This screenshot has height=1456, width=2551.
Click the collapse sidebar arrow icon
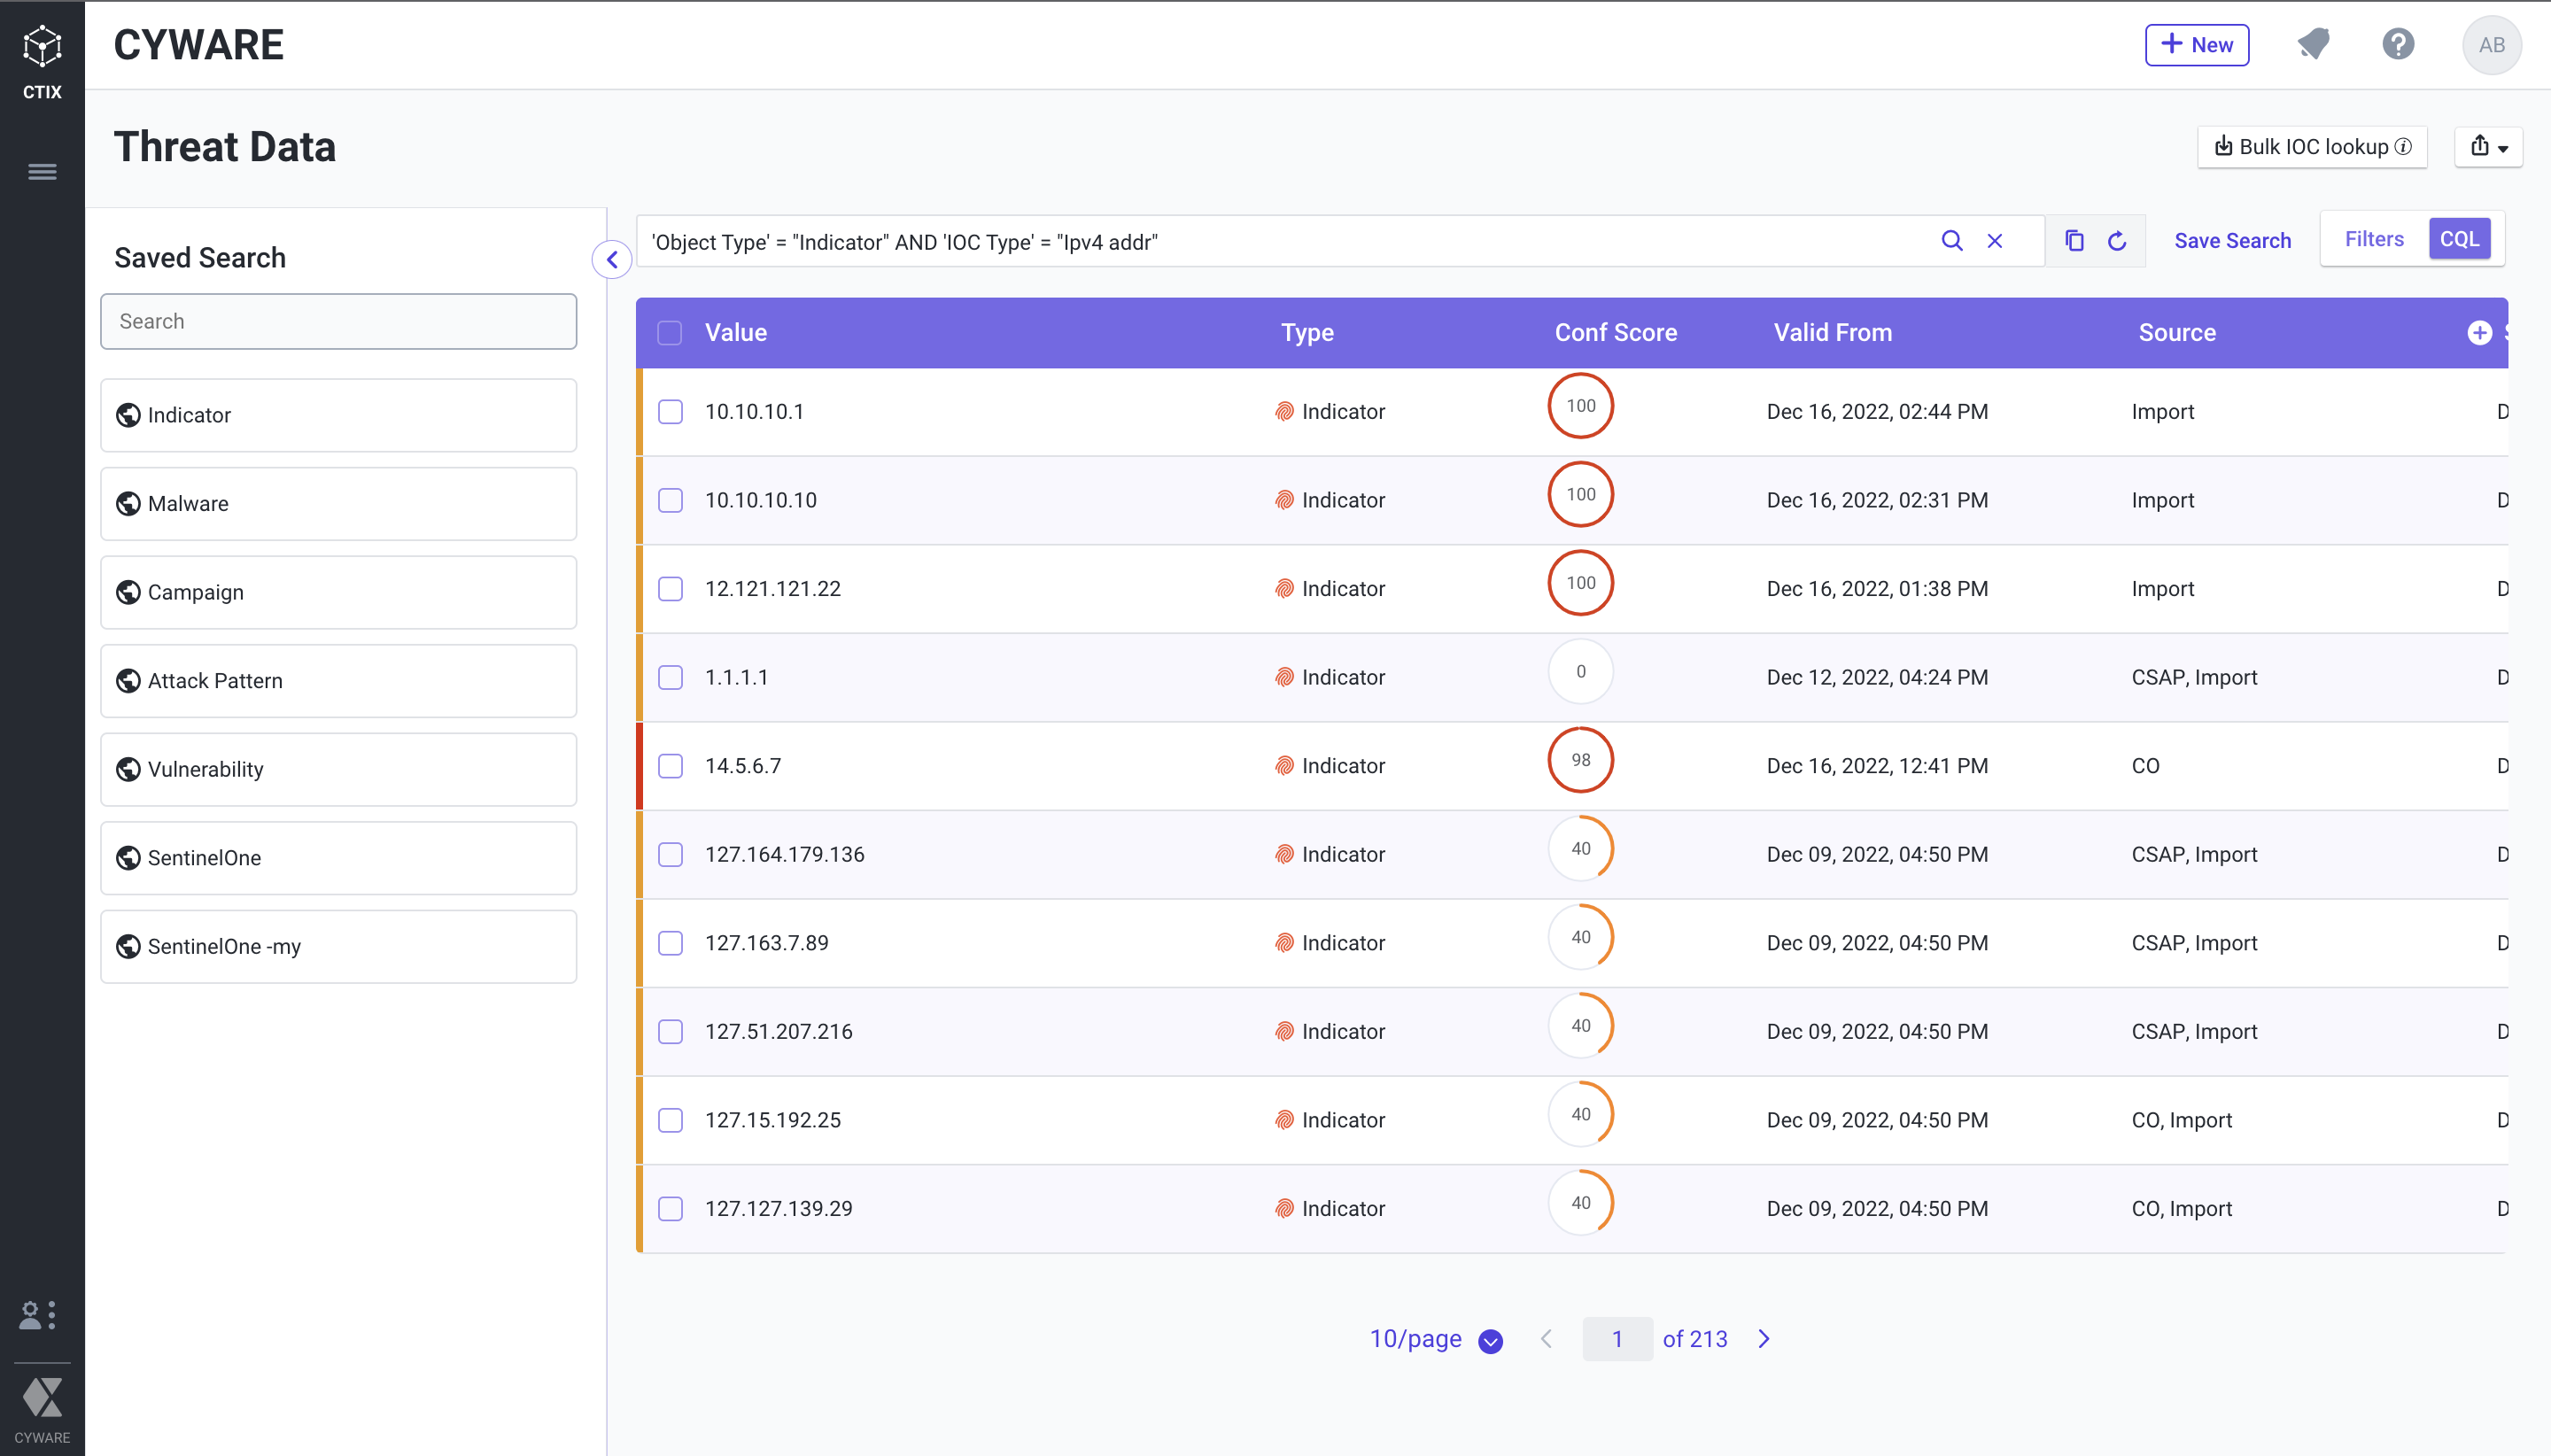611,259
